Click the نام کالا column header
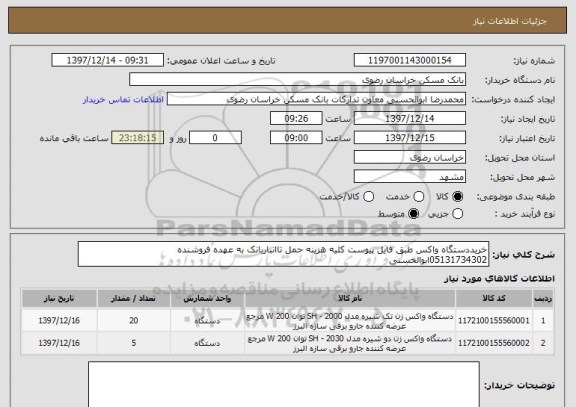The width and height of the screenshot is (576, 407). click(x=350, y=299)
